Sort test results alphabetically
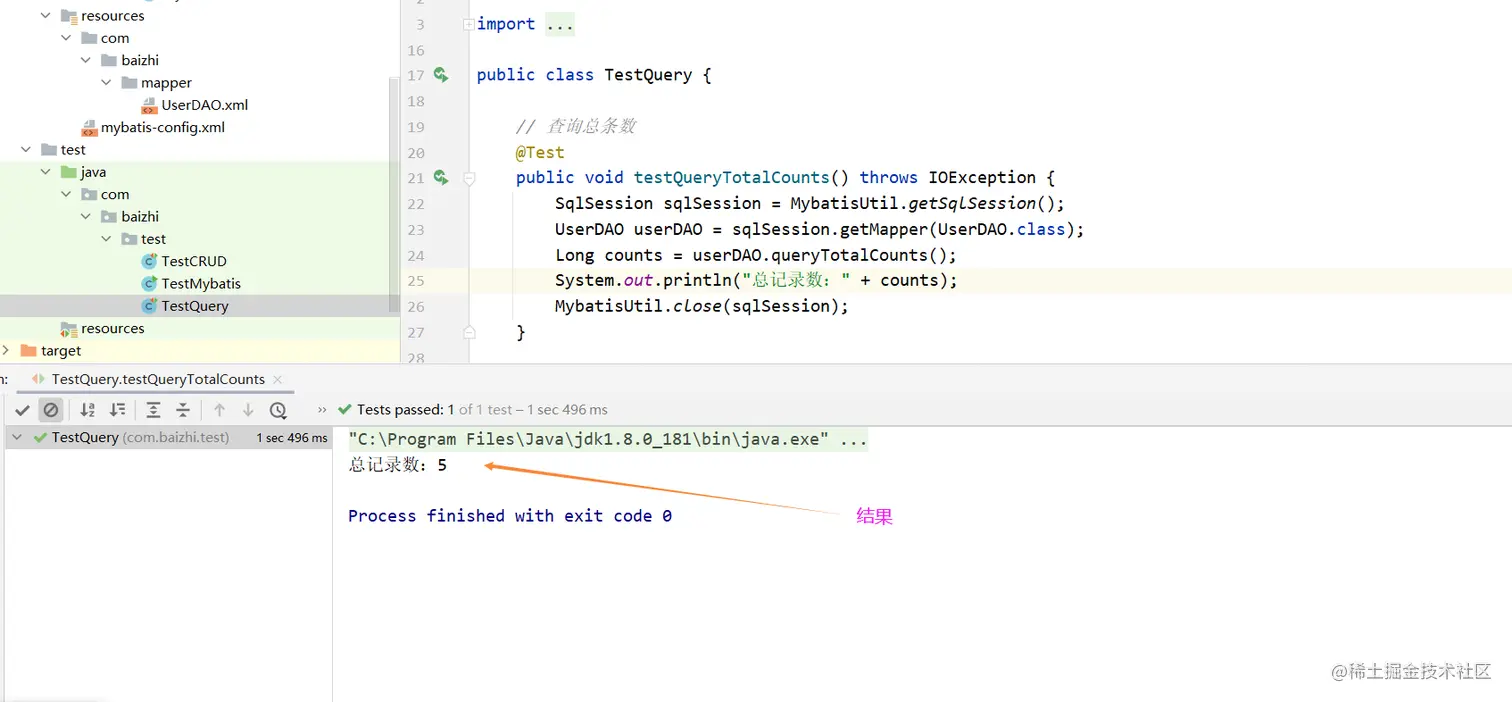1512x702 pixels. 88,410
